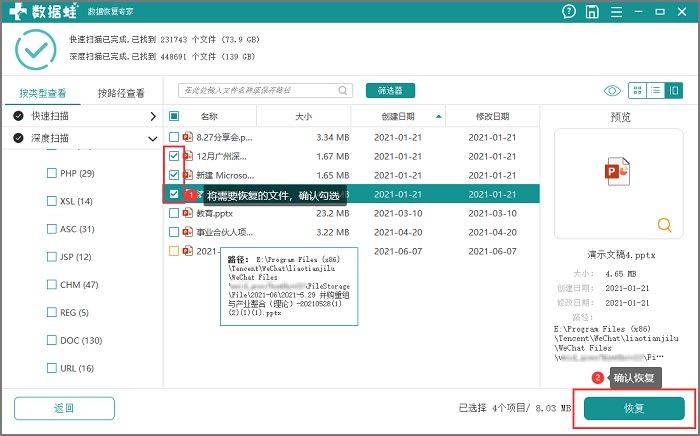
Task: Open the hamburger menu in title bar
Action: pos(616,12)
